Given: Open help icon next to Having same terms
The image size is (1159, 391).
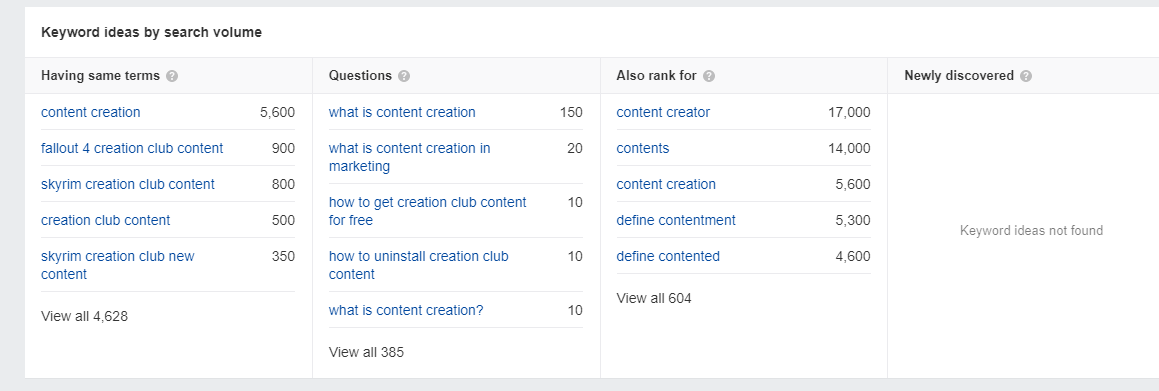Looking at the screenshot, I should [172, 76].
